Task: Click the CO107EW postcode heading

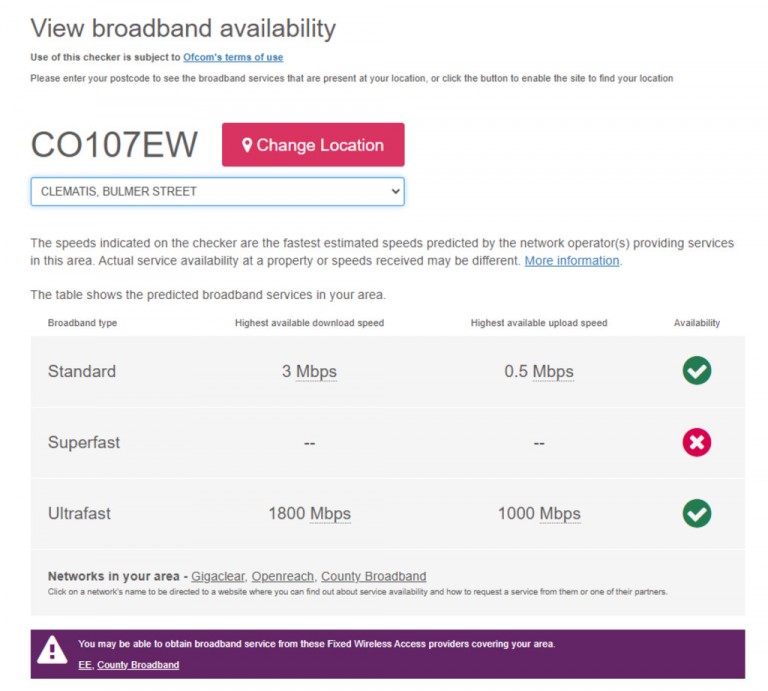Action: (x=114, y=145)
